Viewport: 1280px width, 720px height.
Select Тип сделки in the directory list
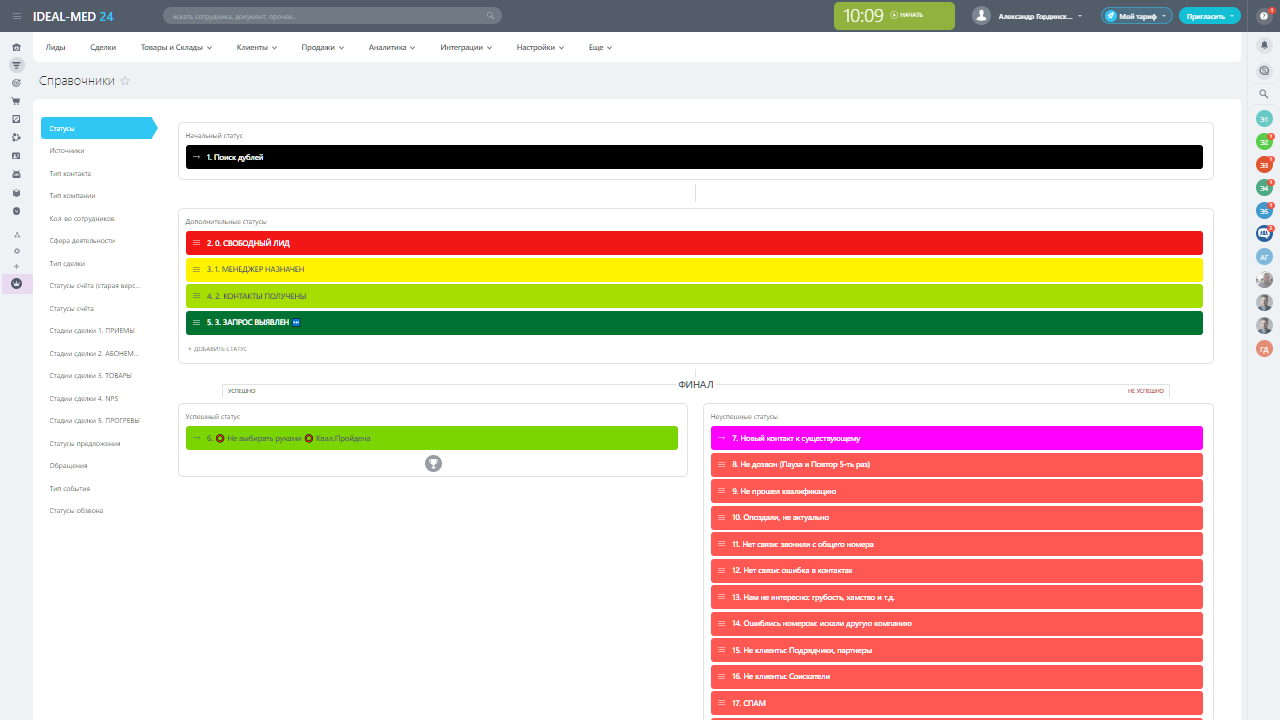[x=67, y=263]
